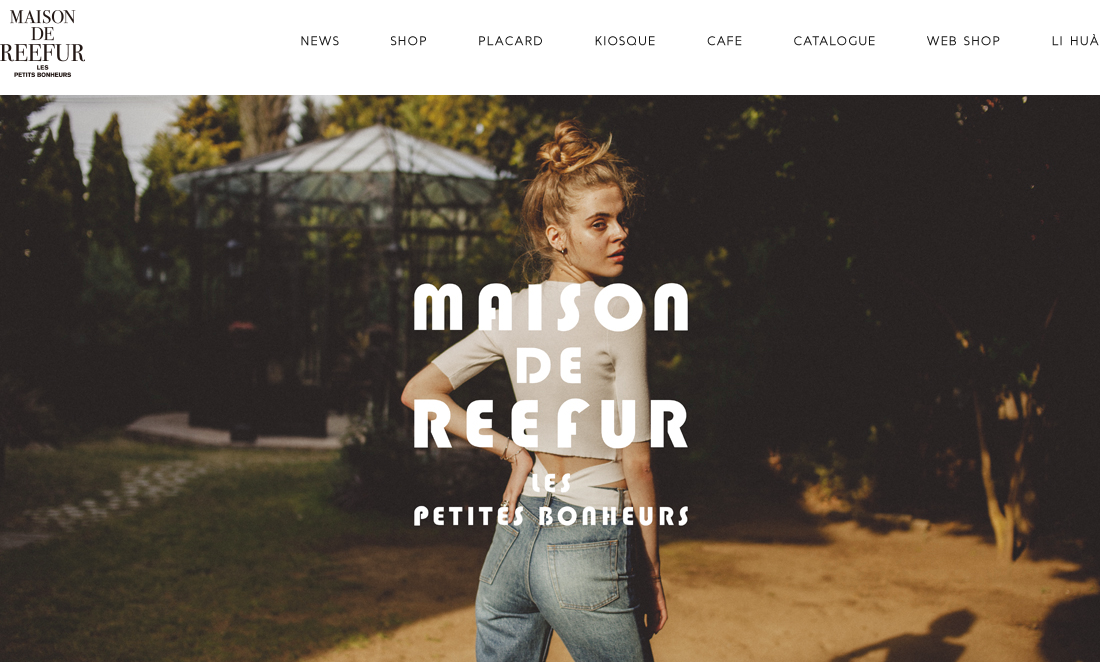Open the NEWS menu item

click(x=320, y=41)
